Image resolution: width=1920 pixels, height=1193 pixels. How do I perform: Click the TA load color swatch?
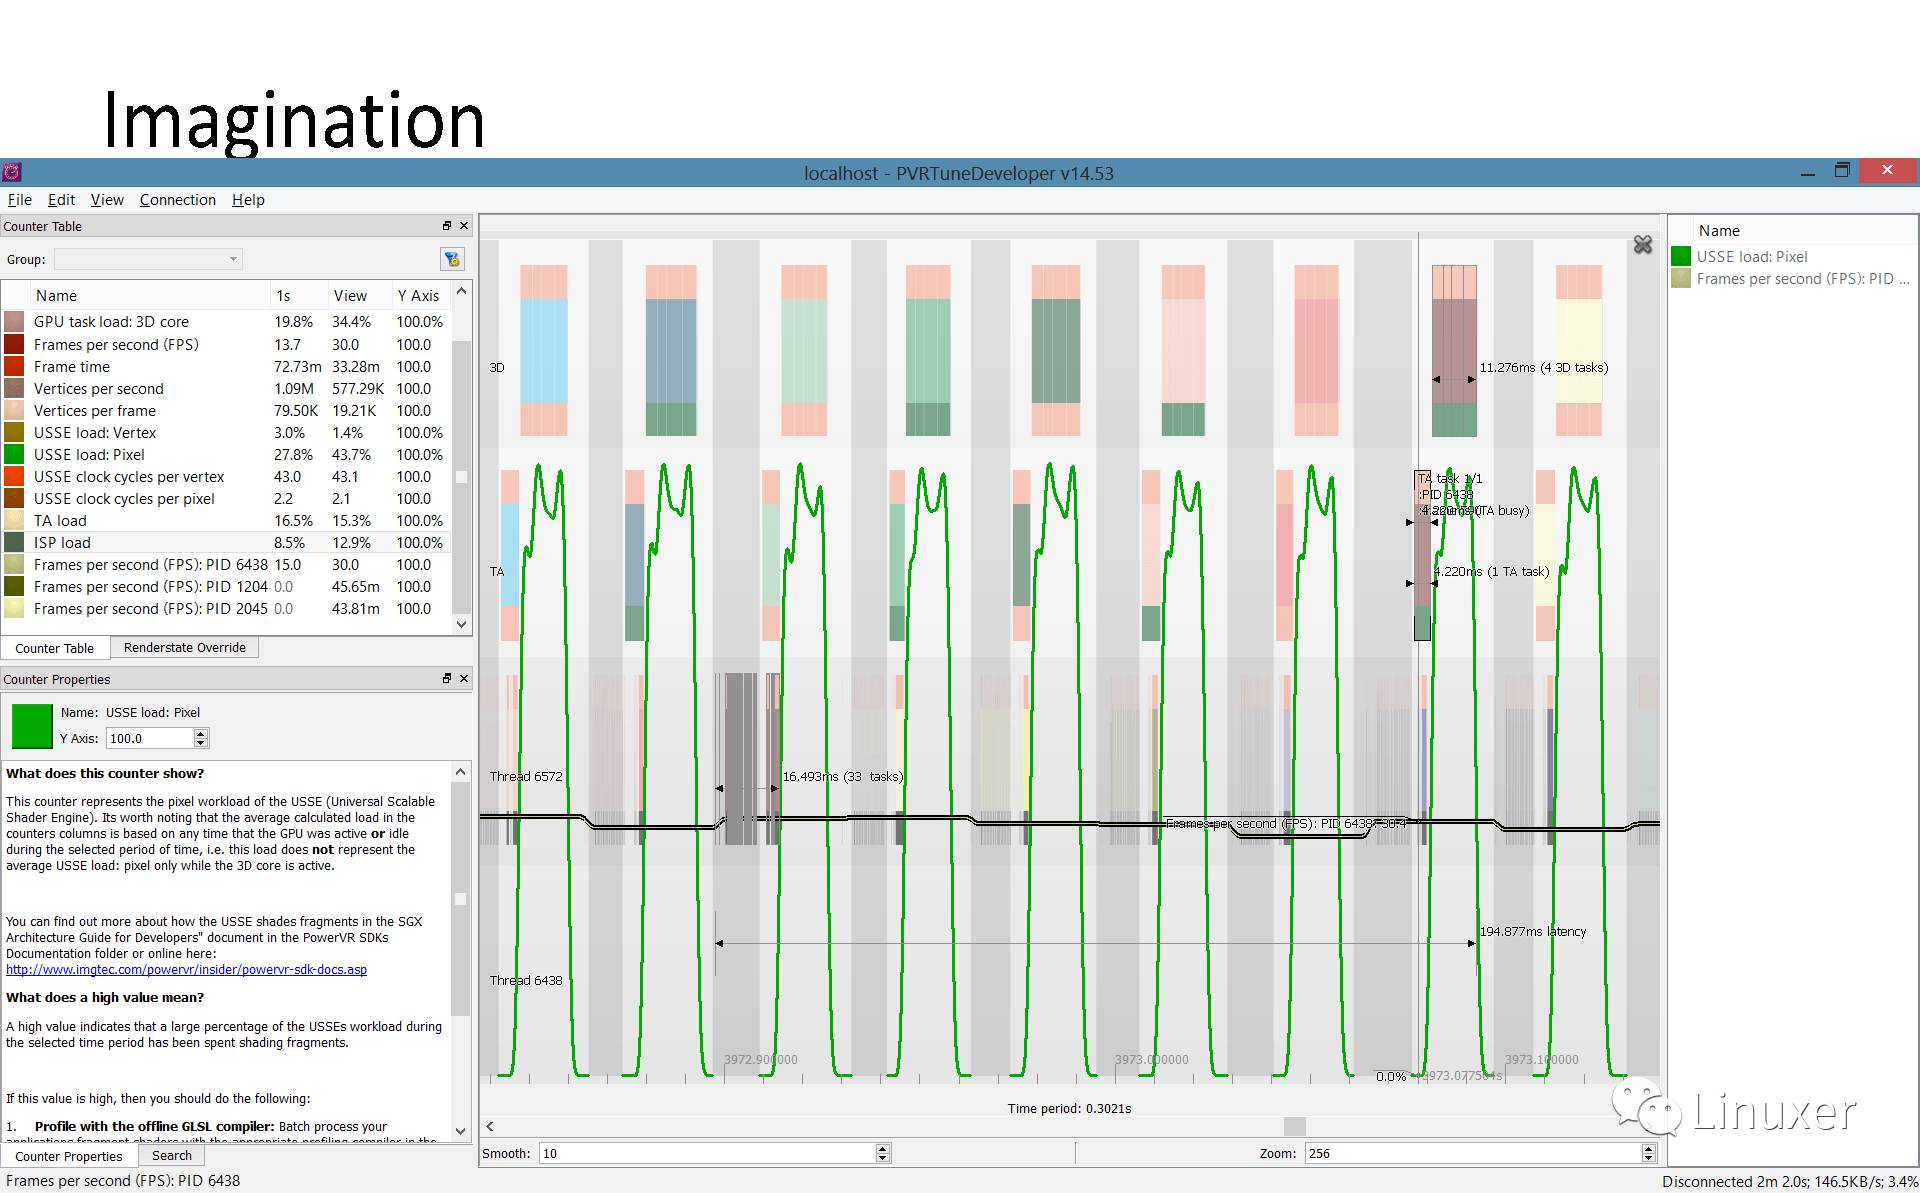(x=14, y=520)
